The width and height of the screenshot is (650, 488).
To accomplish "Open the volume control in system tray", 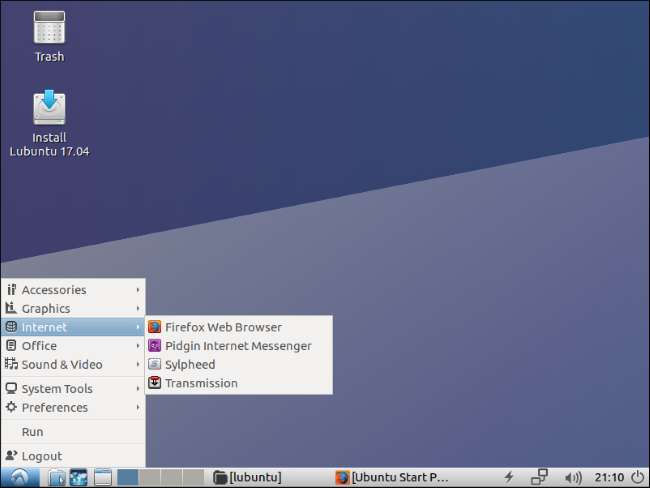I will pos(573,477).
